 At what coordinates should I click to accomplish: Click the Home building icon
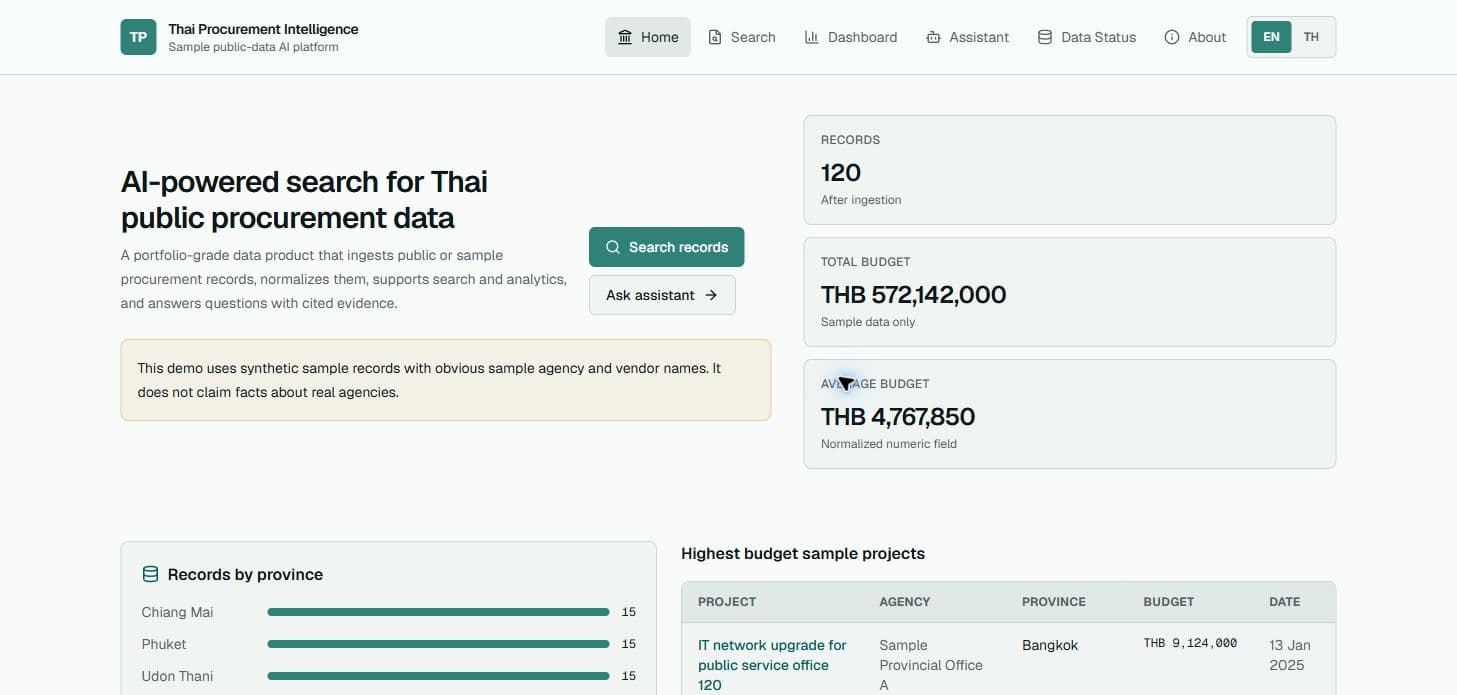point(625,37)
